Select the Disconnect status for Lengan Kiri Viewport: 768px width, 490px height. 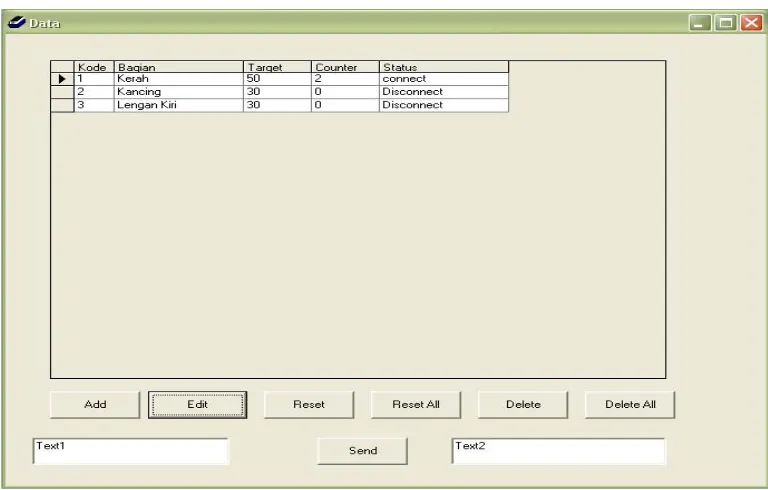pos(444,105)
